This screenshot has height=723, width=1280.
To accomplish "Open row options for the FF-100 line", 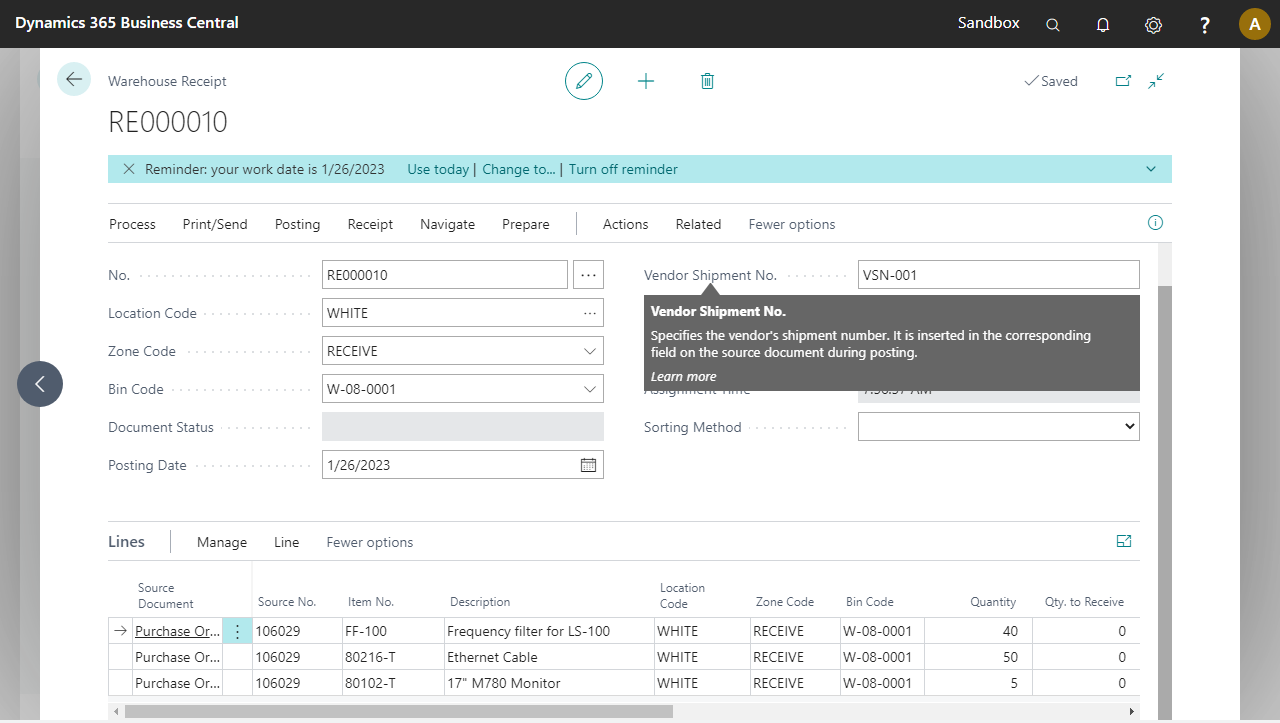I will point(237,631).
